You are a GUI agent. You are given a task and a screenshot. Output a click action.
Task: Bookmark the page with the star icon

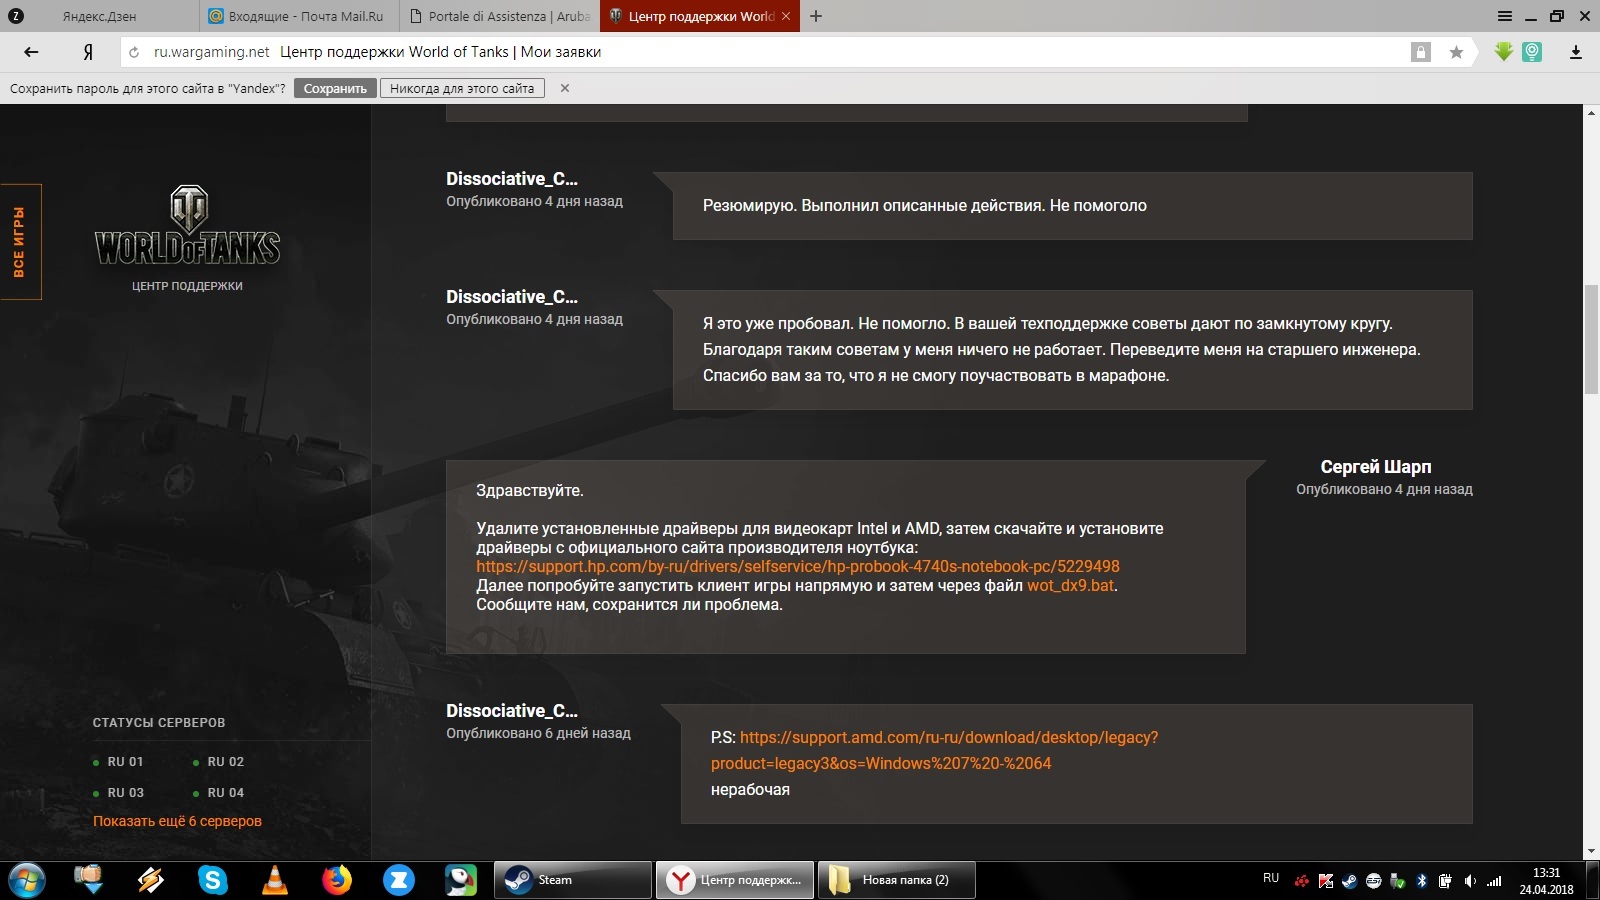point(1456,52)
